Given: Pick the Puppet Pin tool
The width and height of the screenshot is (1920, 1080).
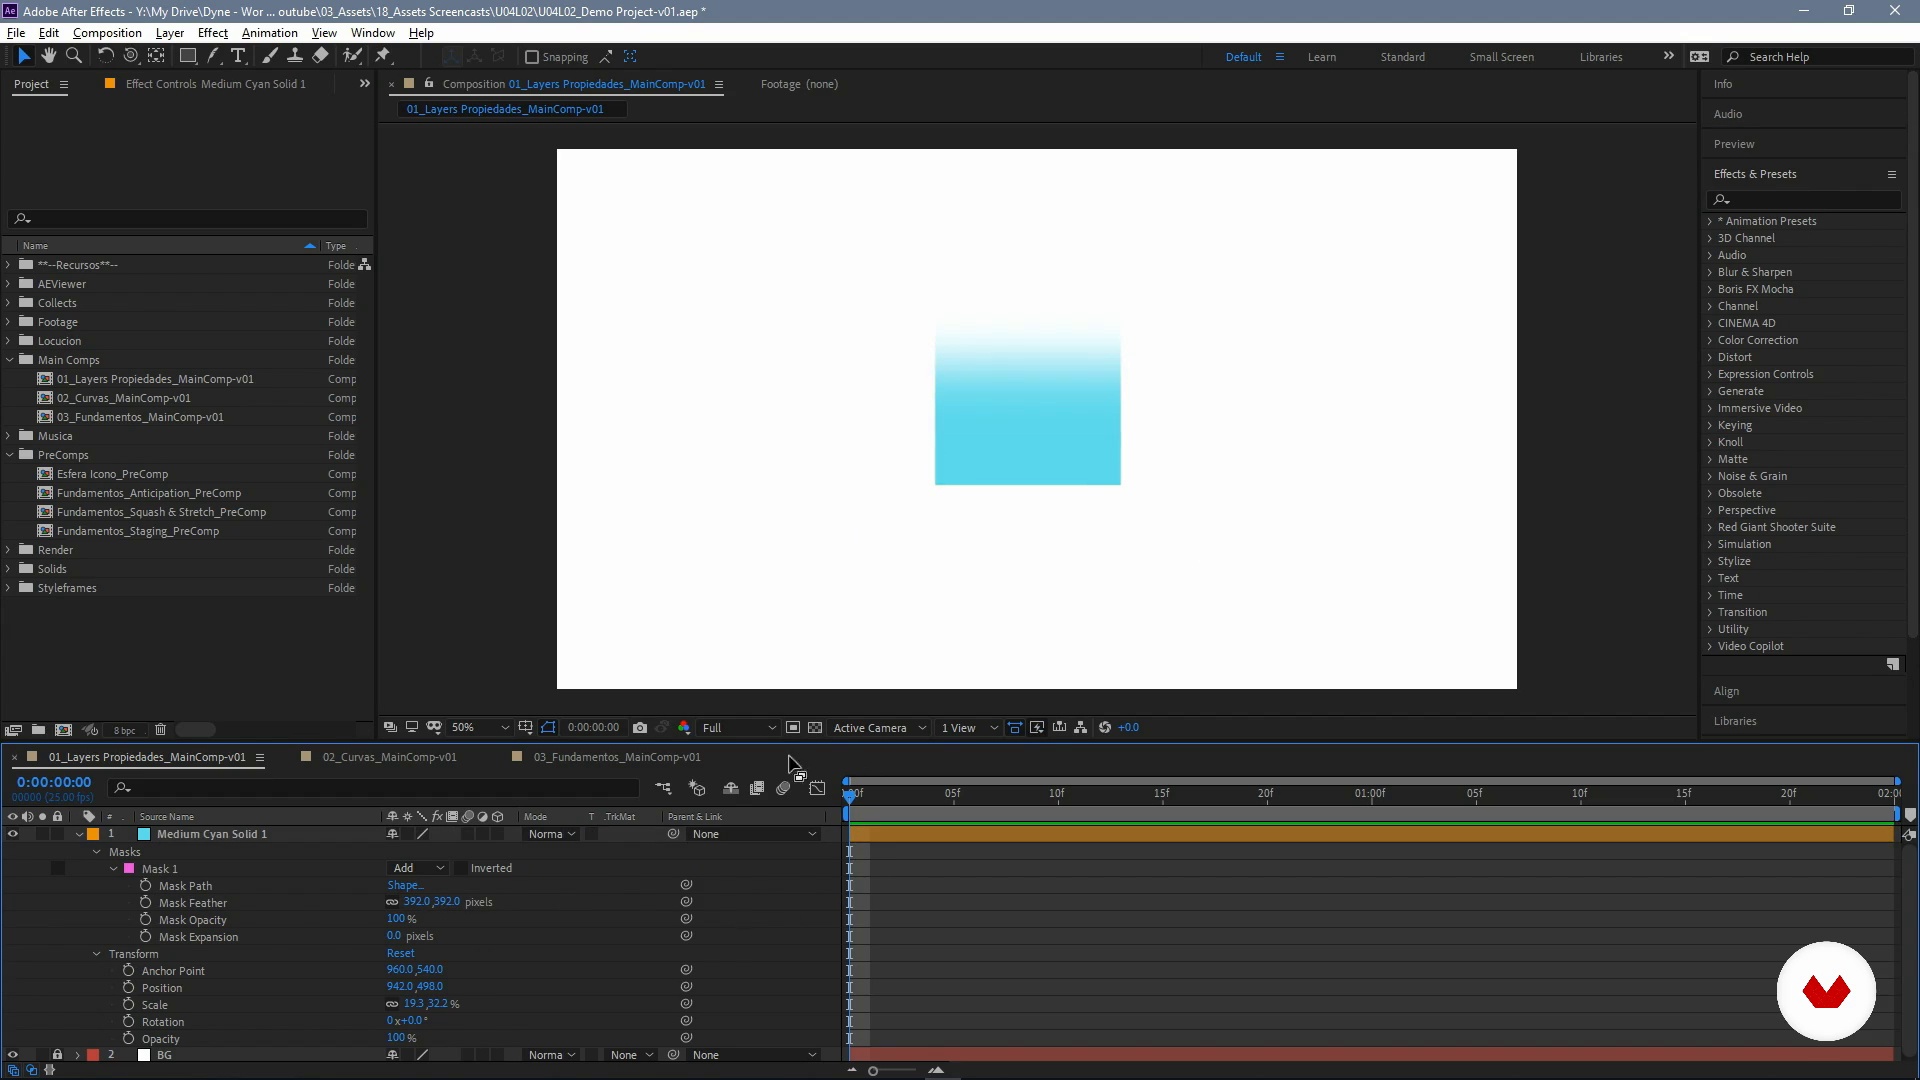Looking at the screenshot, I should click(x=383, y=56).
